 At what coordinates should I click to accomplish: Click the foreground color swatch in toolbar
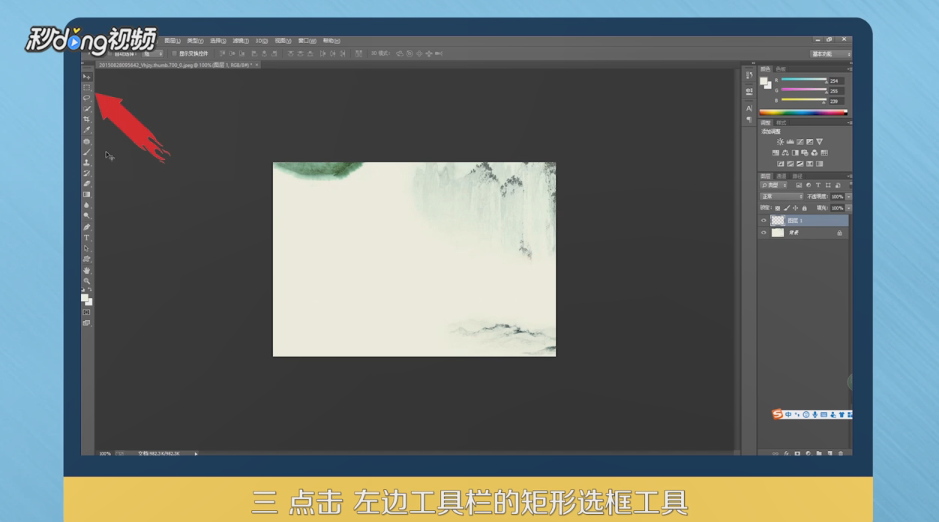pos(85,298)
